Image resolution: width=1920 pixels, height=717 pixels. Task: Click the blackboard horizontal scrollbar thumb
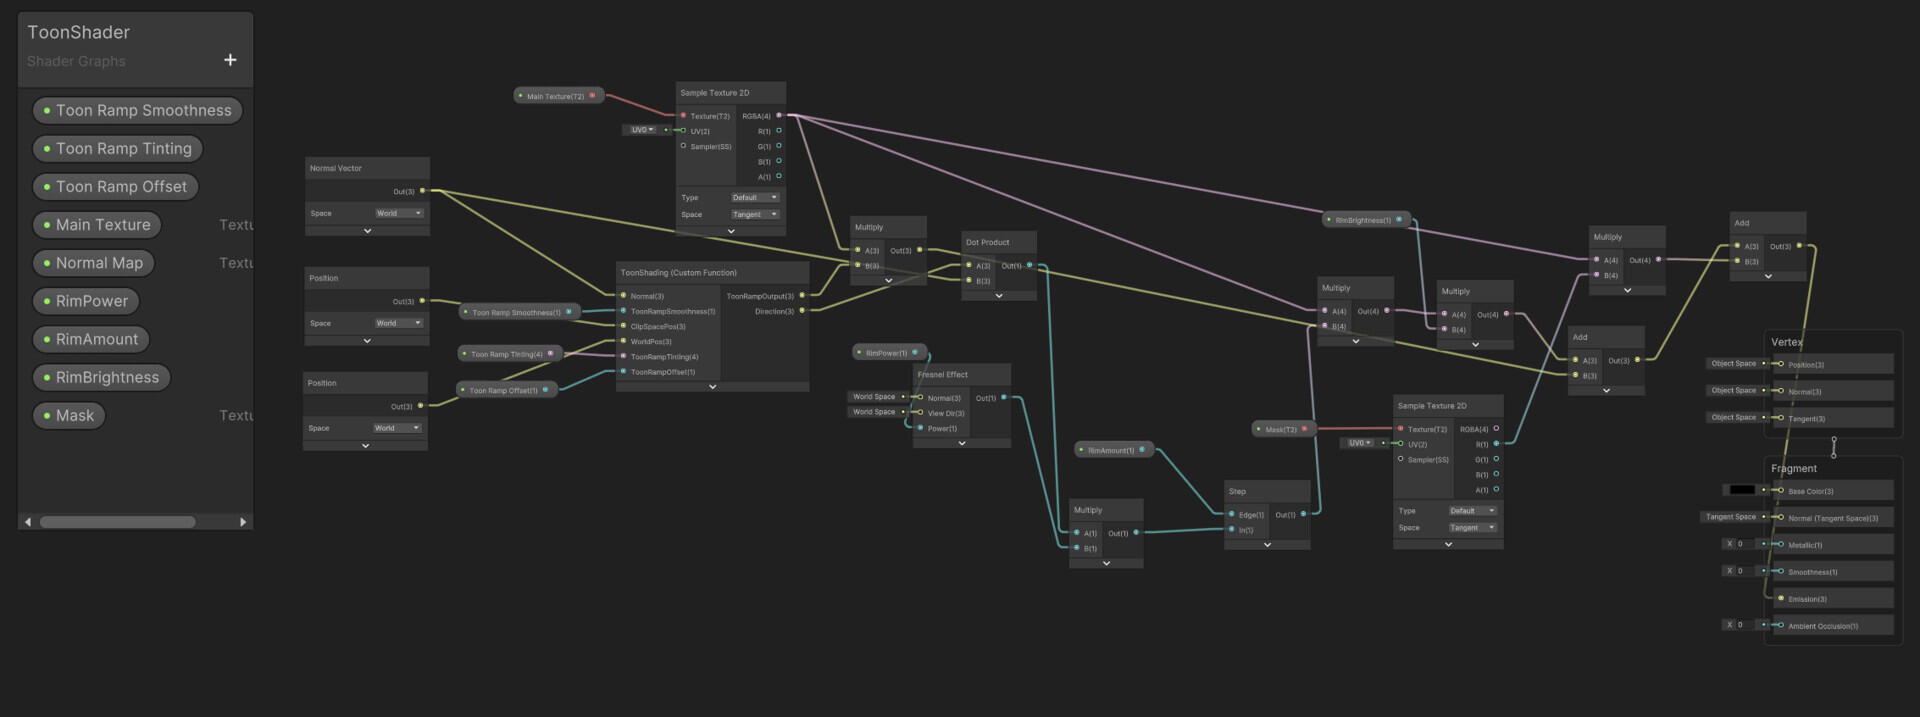click(x=117, y=522)
